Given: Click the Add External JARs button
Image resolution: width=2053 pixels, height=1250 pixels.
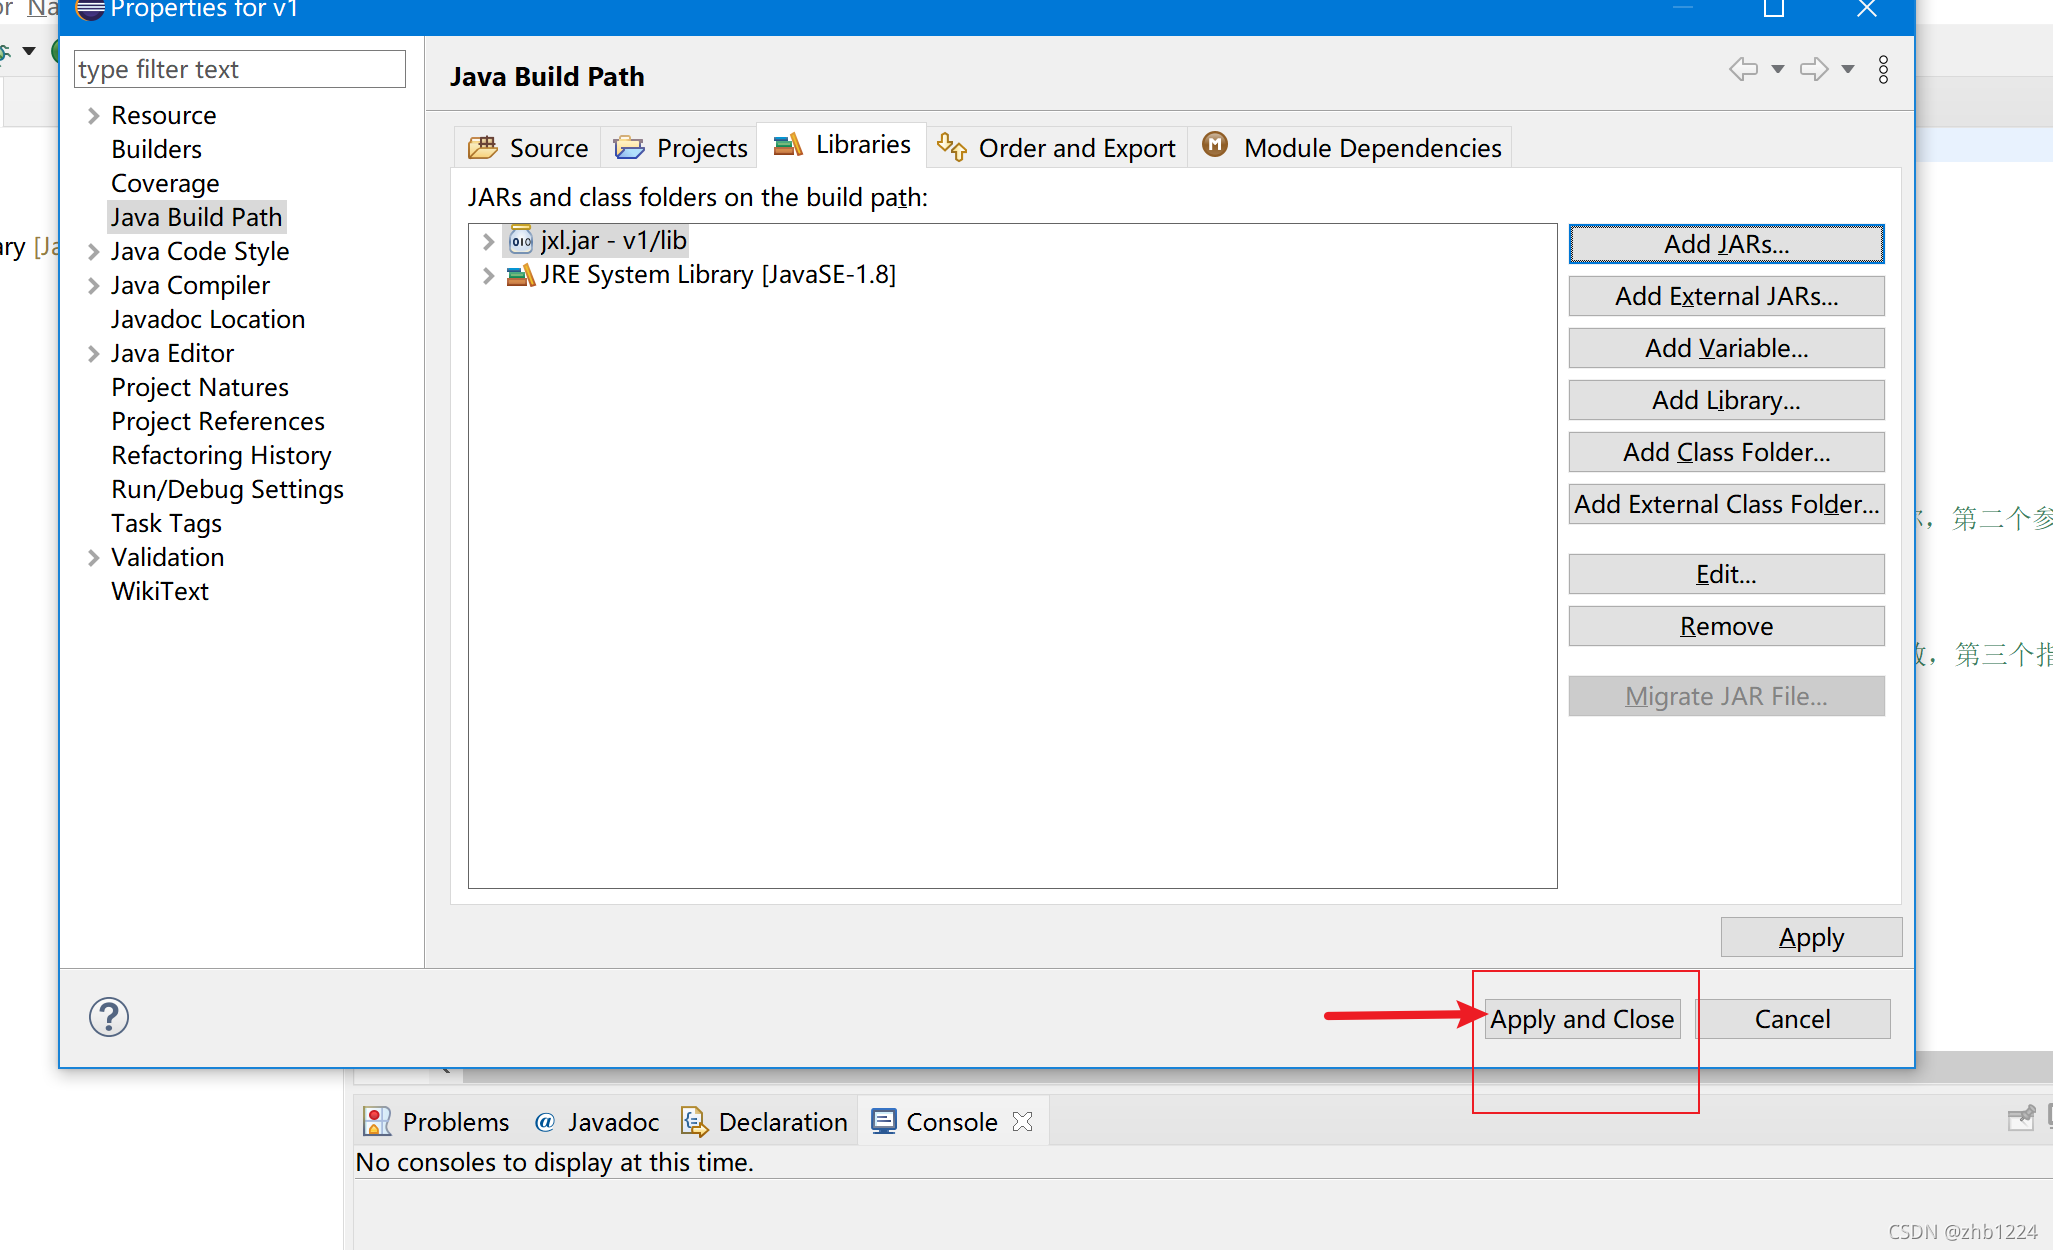Looking at the screenshot, I should pos(1725,296).
